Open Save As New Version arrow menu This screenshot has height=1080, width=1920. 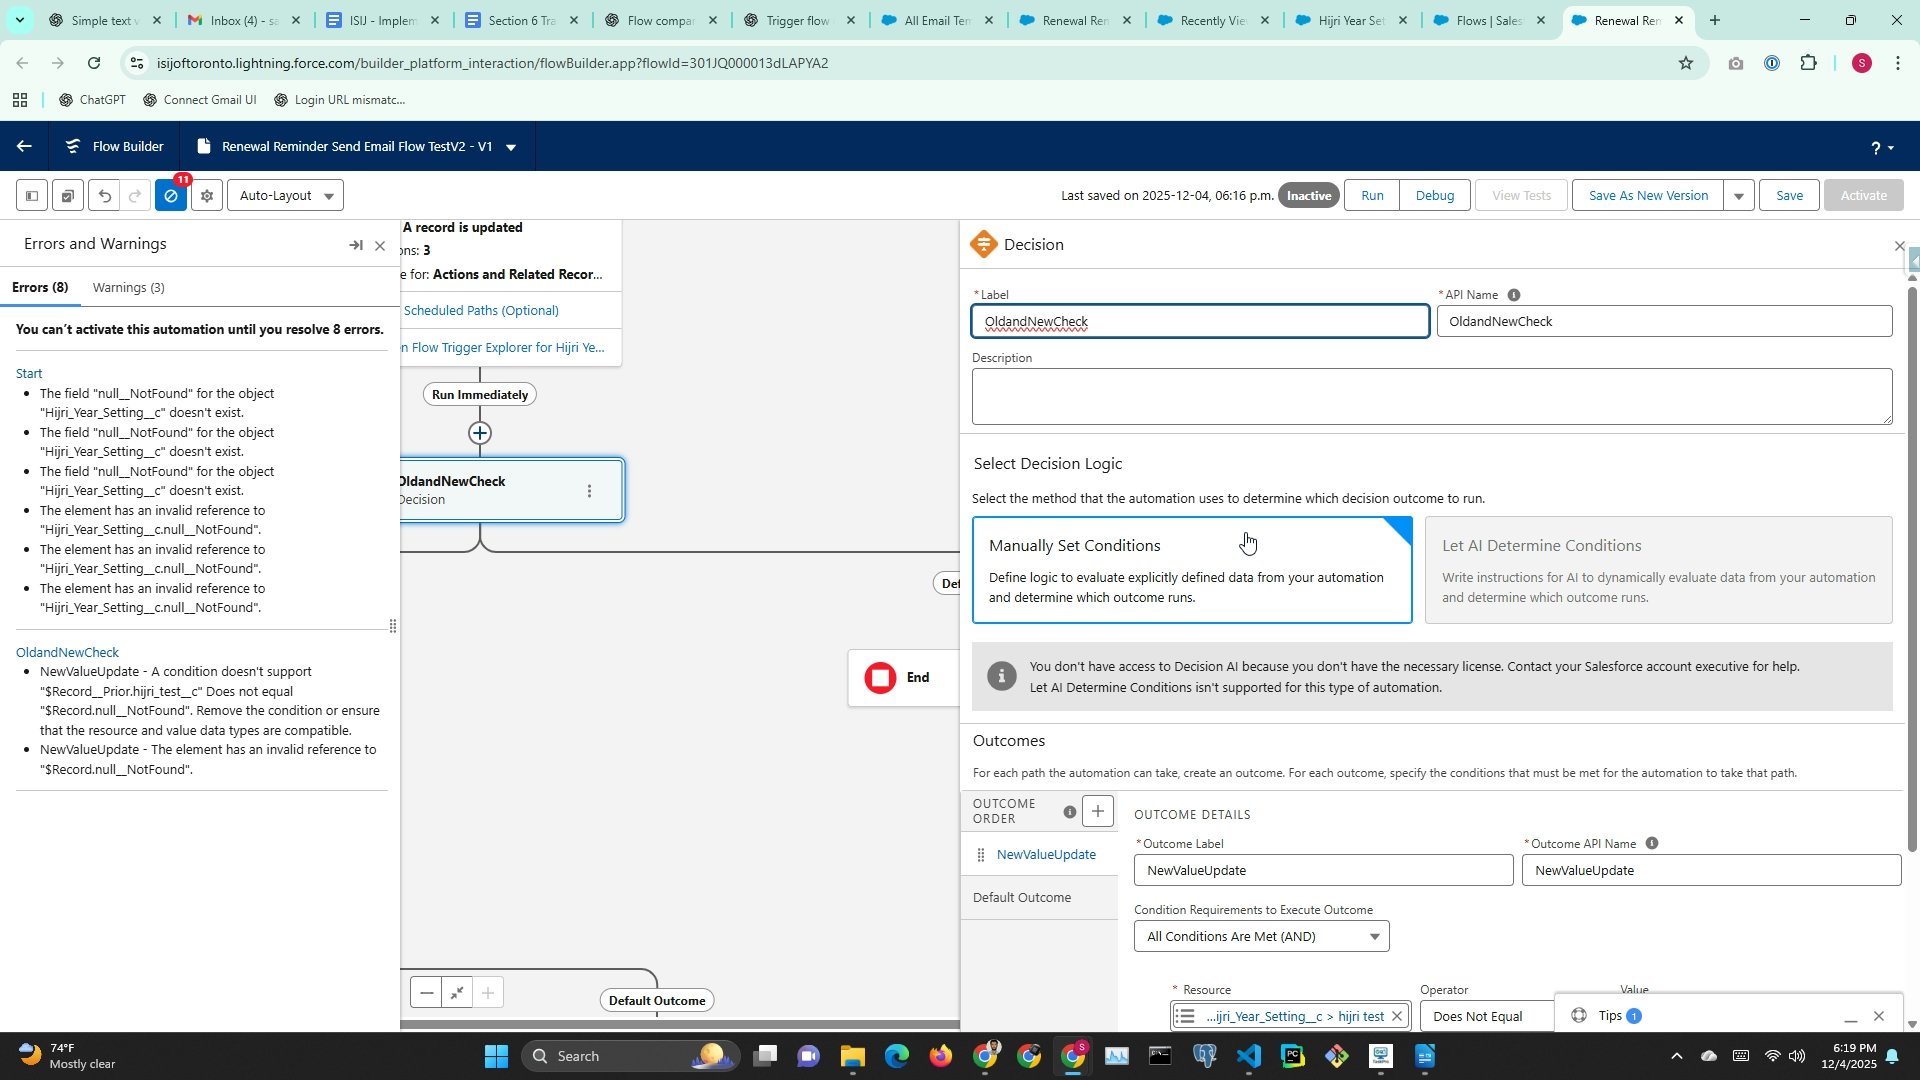[1738, 196]
